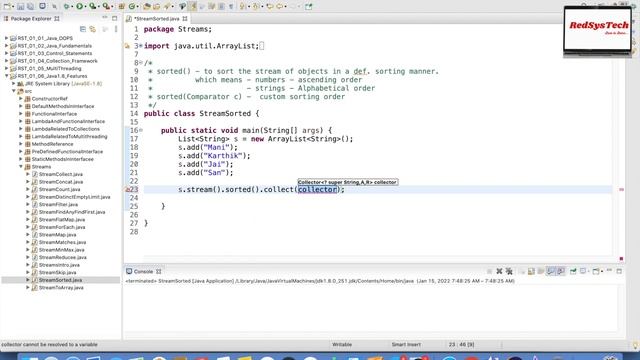The image size is (640, 360).
Task: Click the green Run toolbar button
Action: pos(80,6)
